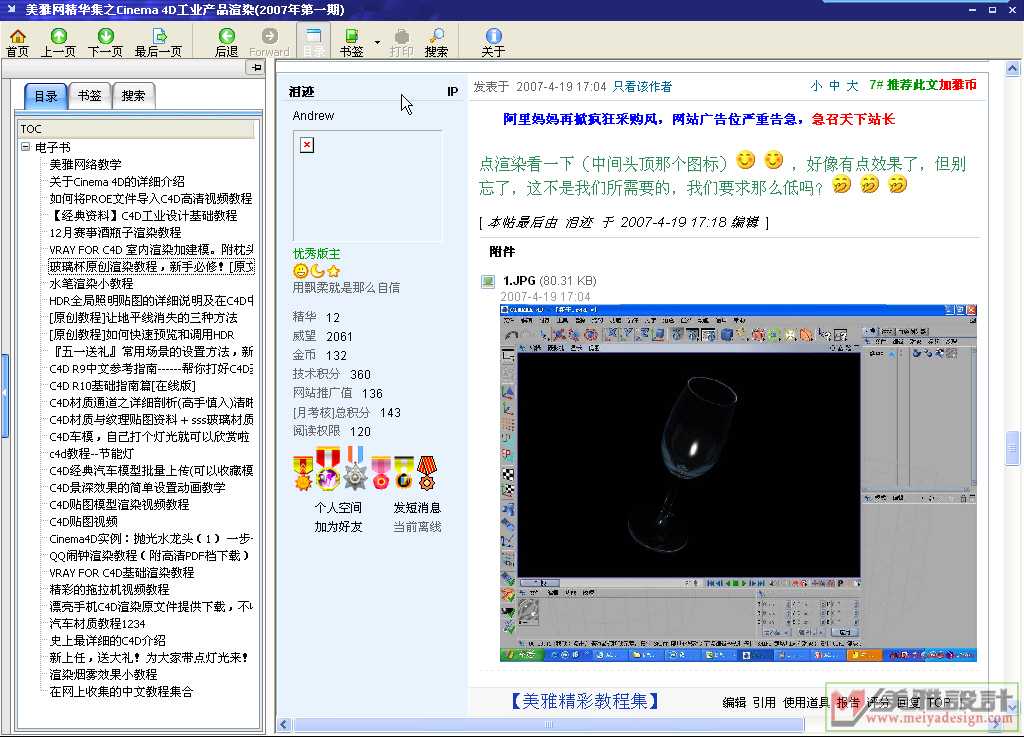Screen dimensions: 1024x737
Task: Switch to the 目录 tab
Action: point(46,96)
